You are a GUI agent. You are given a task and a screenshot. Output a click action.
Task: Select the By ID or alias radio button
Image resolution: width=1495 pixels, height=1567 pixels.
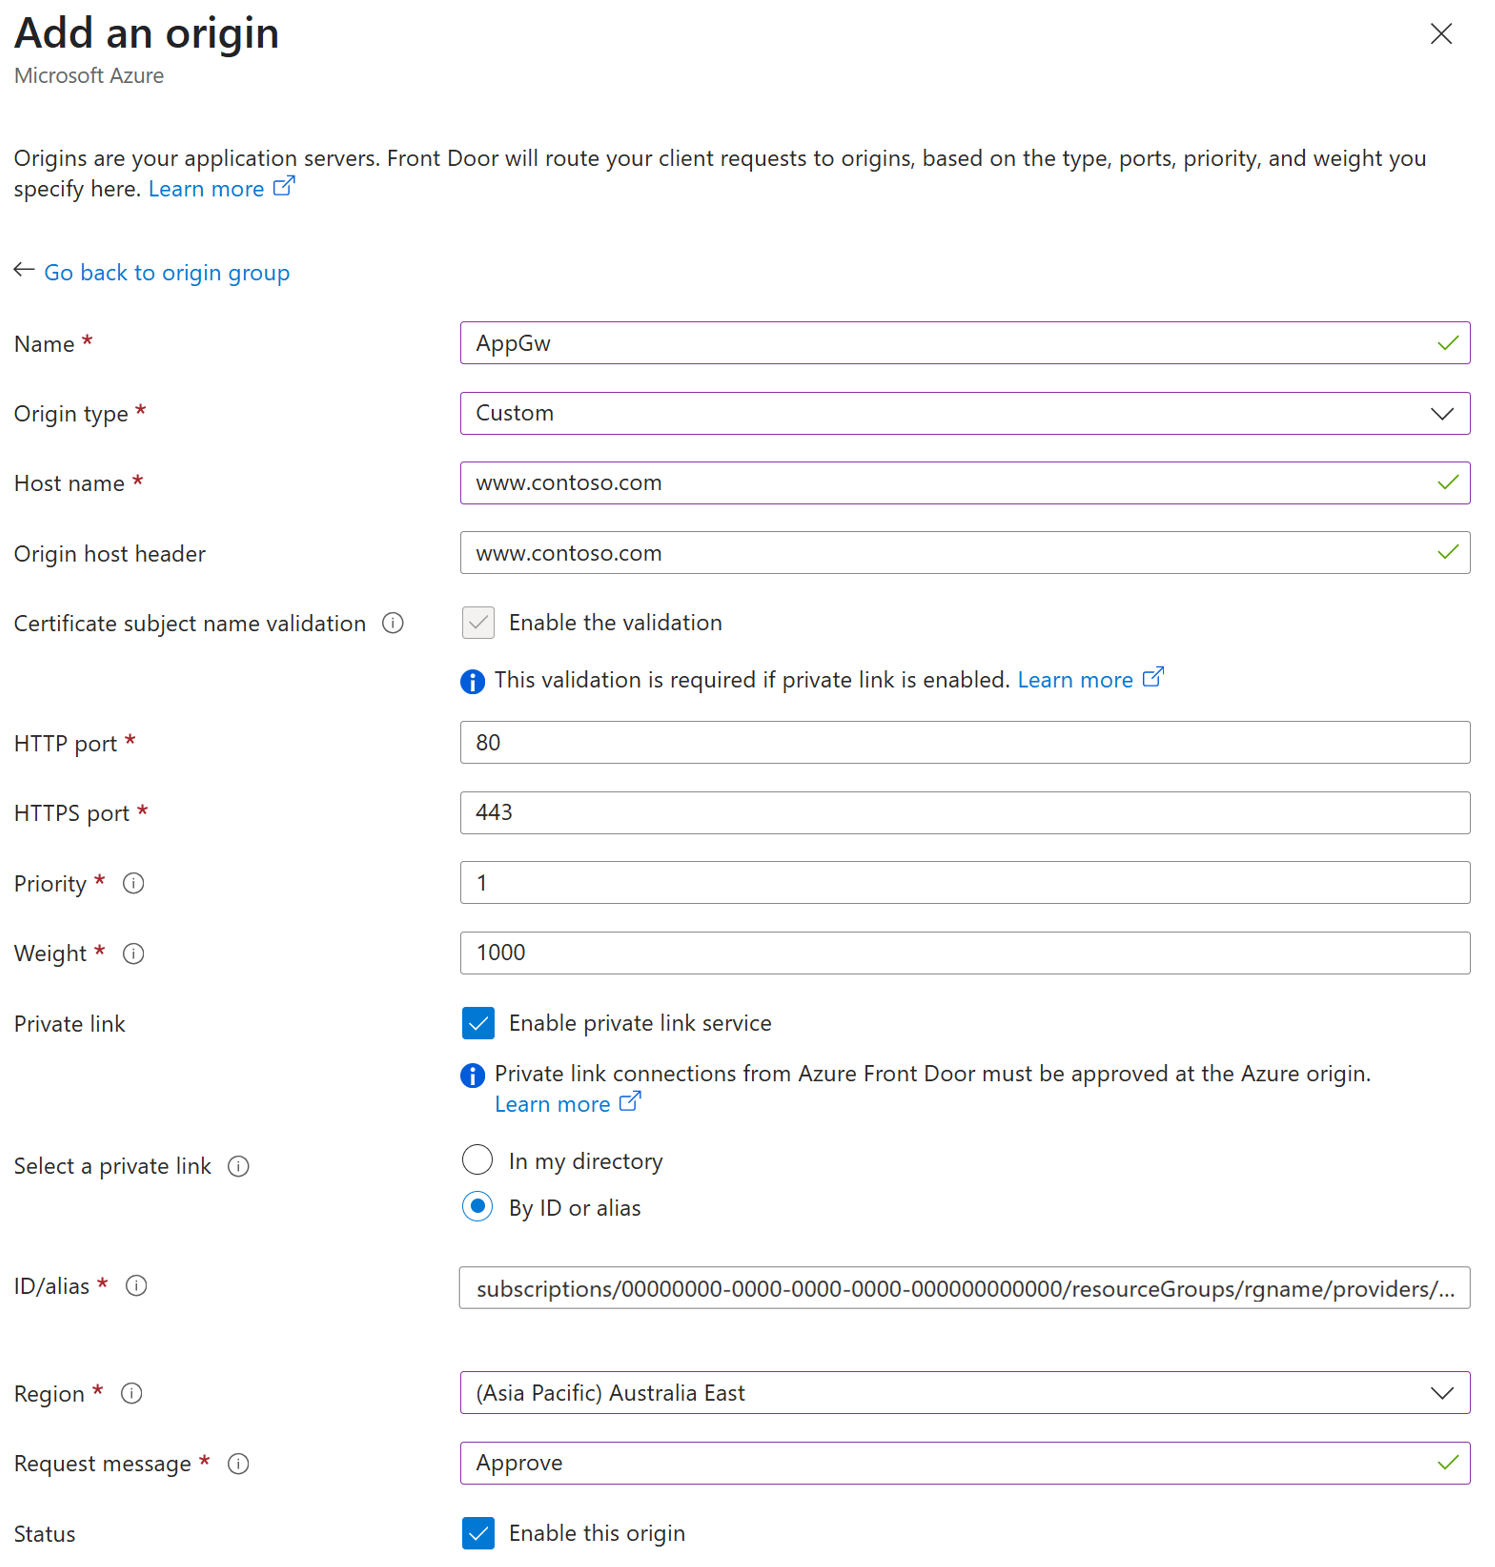coord(478,1207)
